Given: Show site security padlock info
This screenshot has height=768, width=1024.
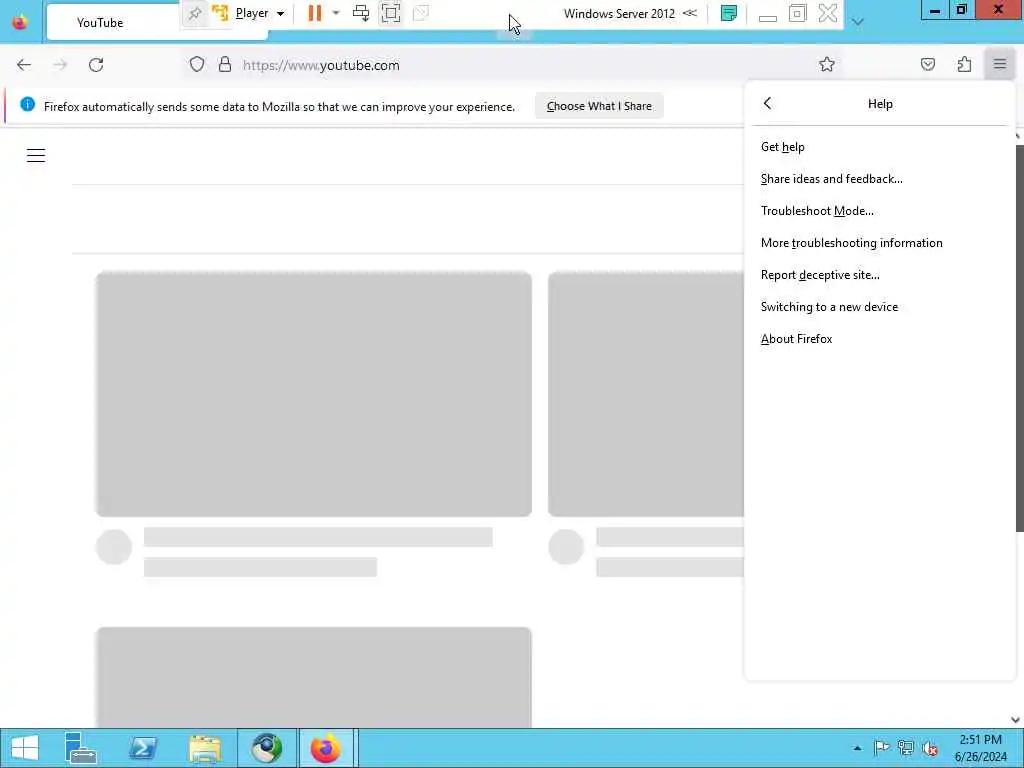Looking at the screenshot, I should tap(225, 65).
